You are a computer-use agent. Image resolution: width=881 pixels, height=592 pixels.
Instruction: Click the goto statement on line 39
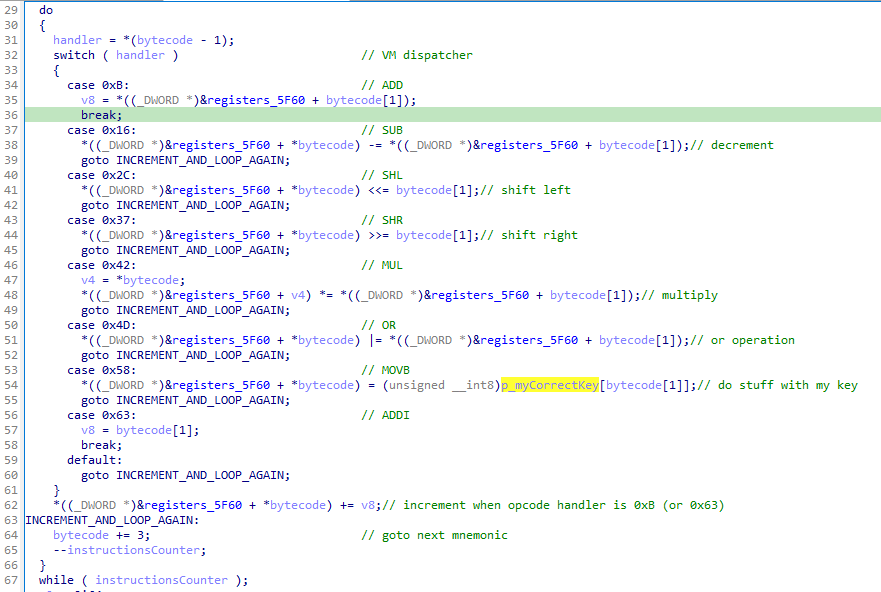click(186, 160)
